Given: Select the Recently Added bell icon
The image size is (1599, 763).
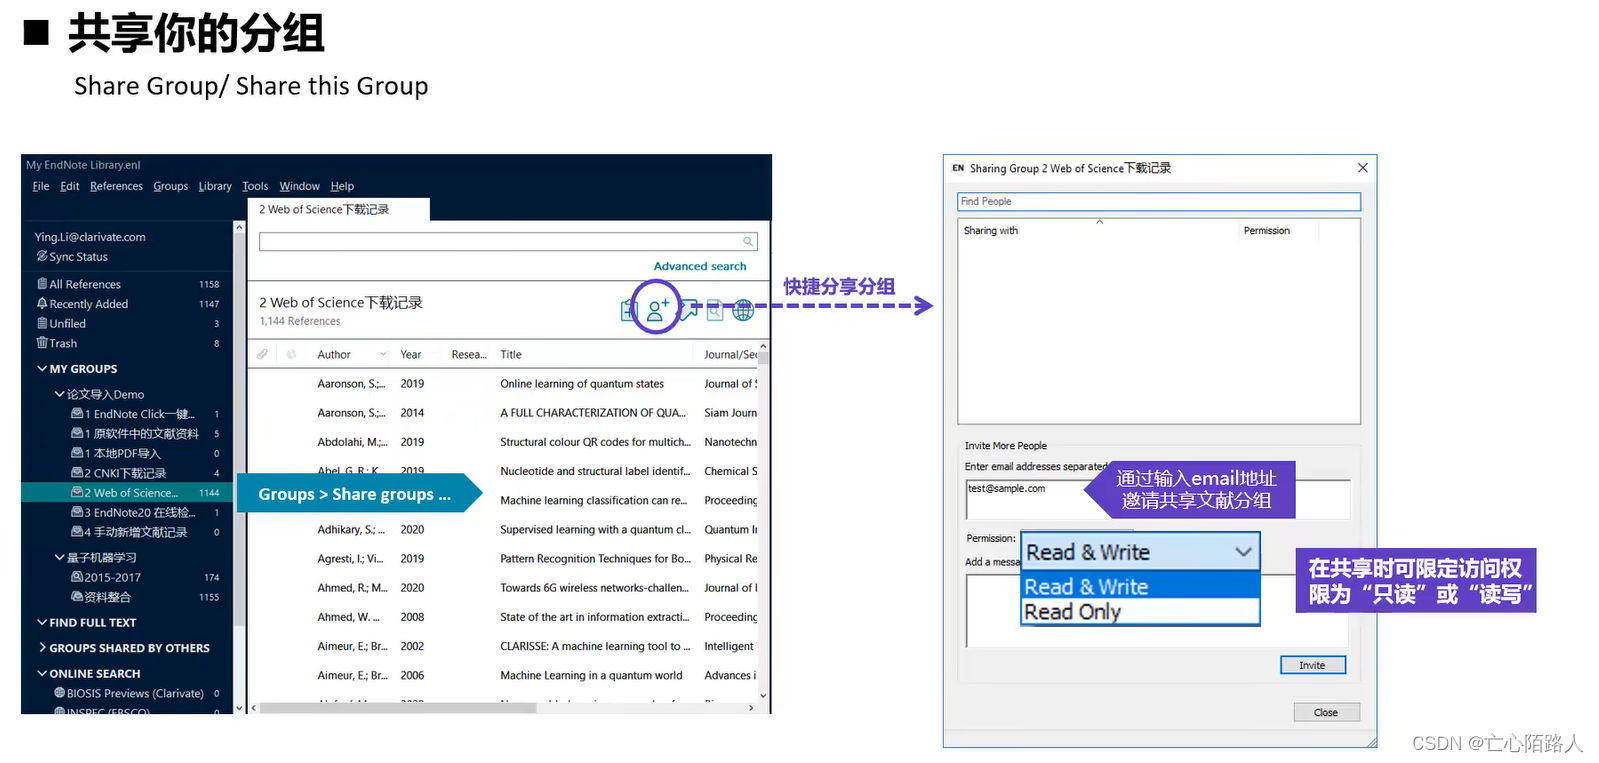Looking at the screenshot, I should [42, 304].
